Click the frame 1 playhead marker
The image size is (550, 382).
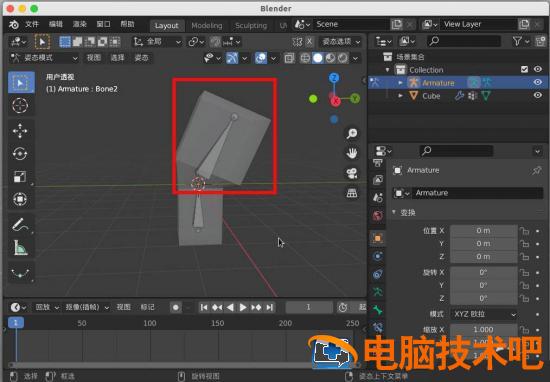[16, 323]
